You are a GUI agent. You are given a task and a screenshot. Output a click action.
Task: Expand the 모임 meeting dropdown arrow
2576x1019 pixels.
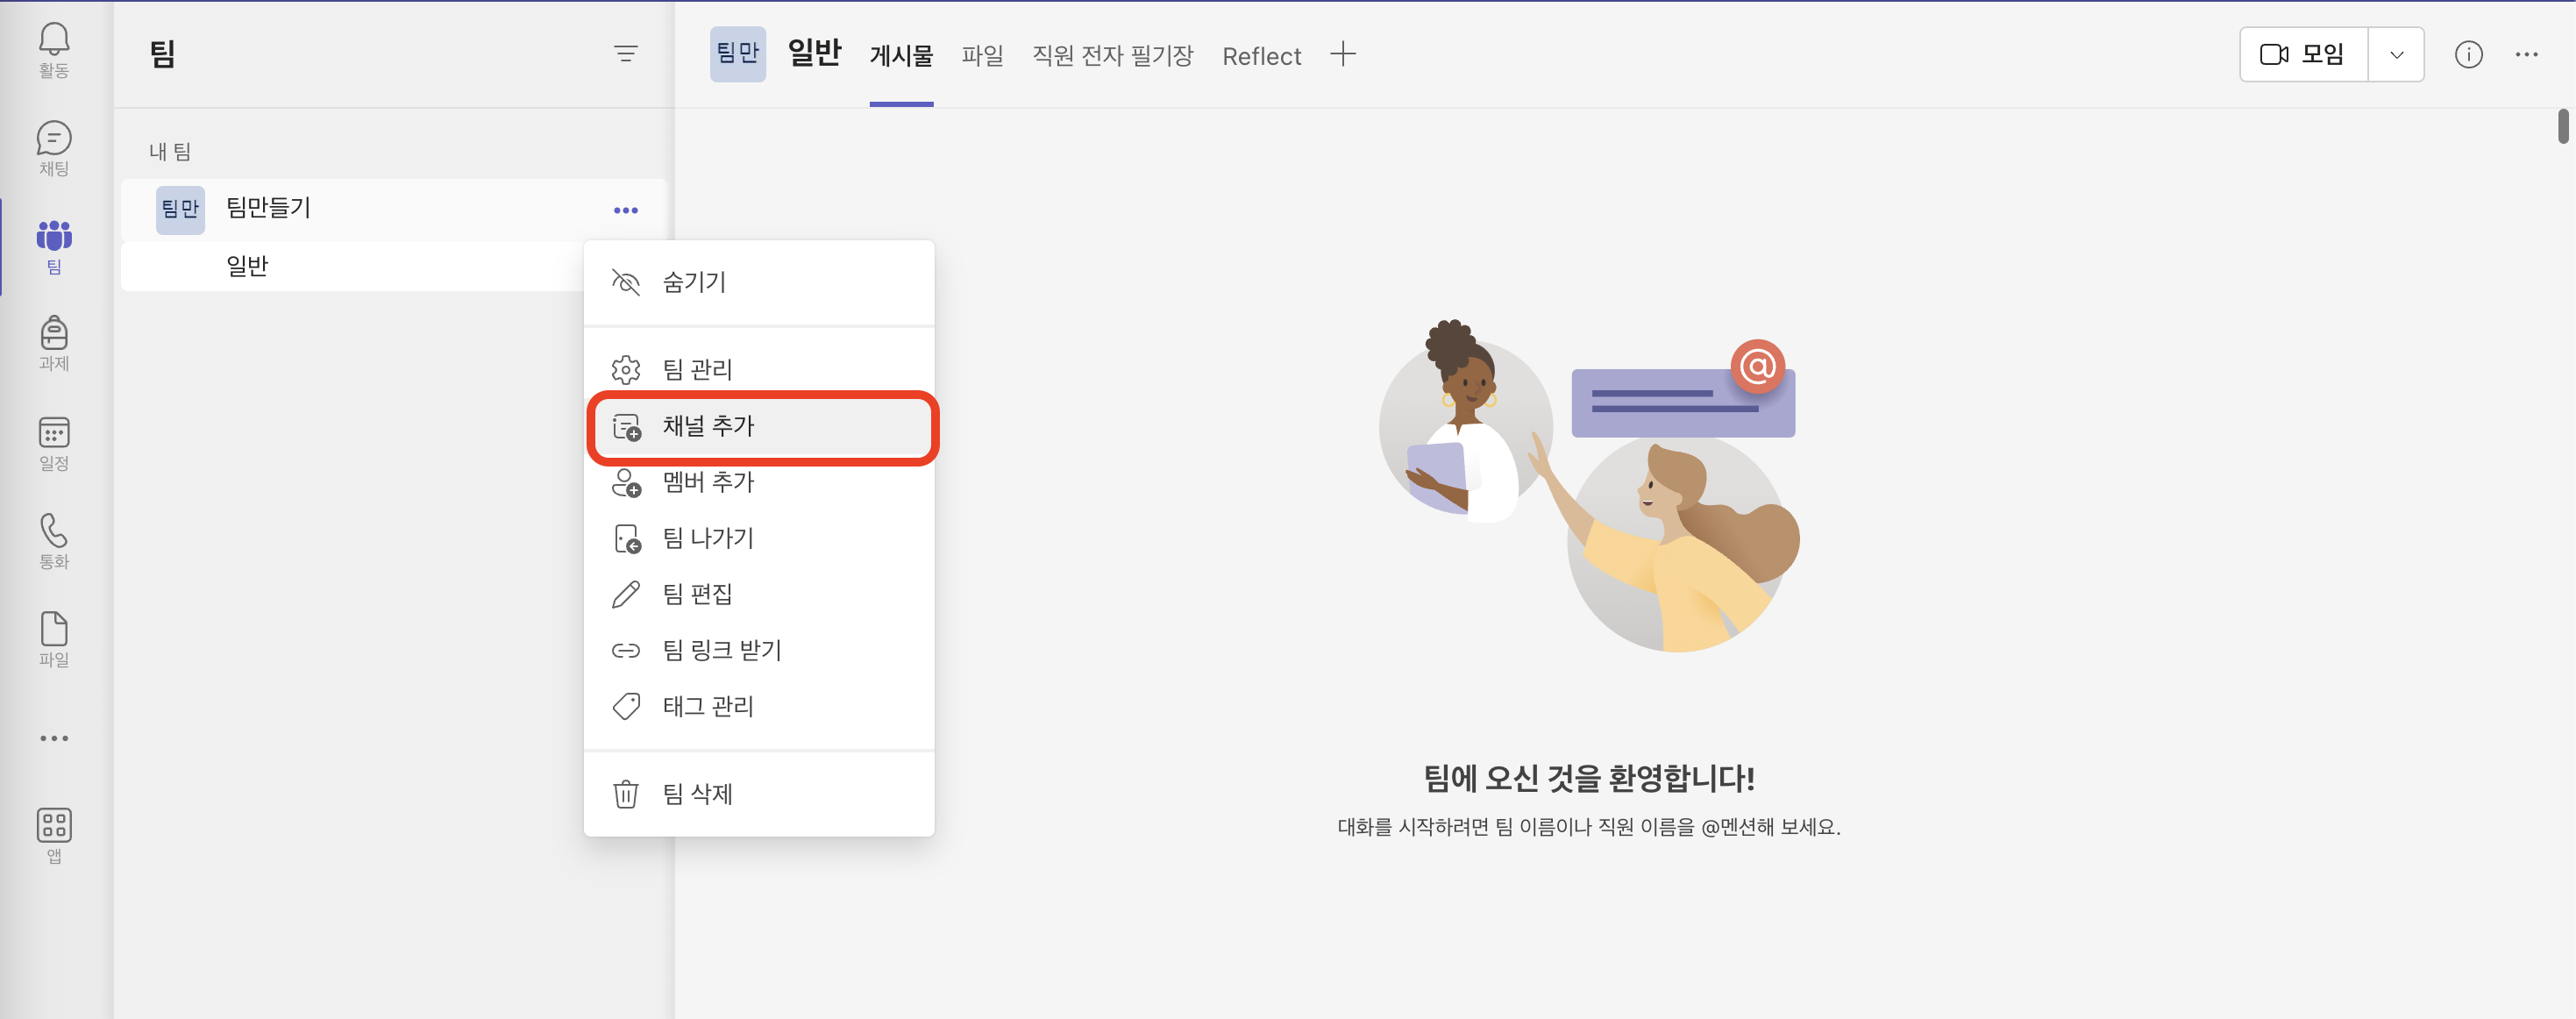tap(2396, 55)
